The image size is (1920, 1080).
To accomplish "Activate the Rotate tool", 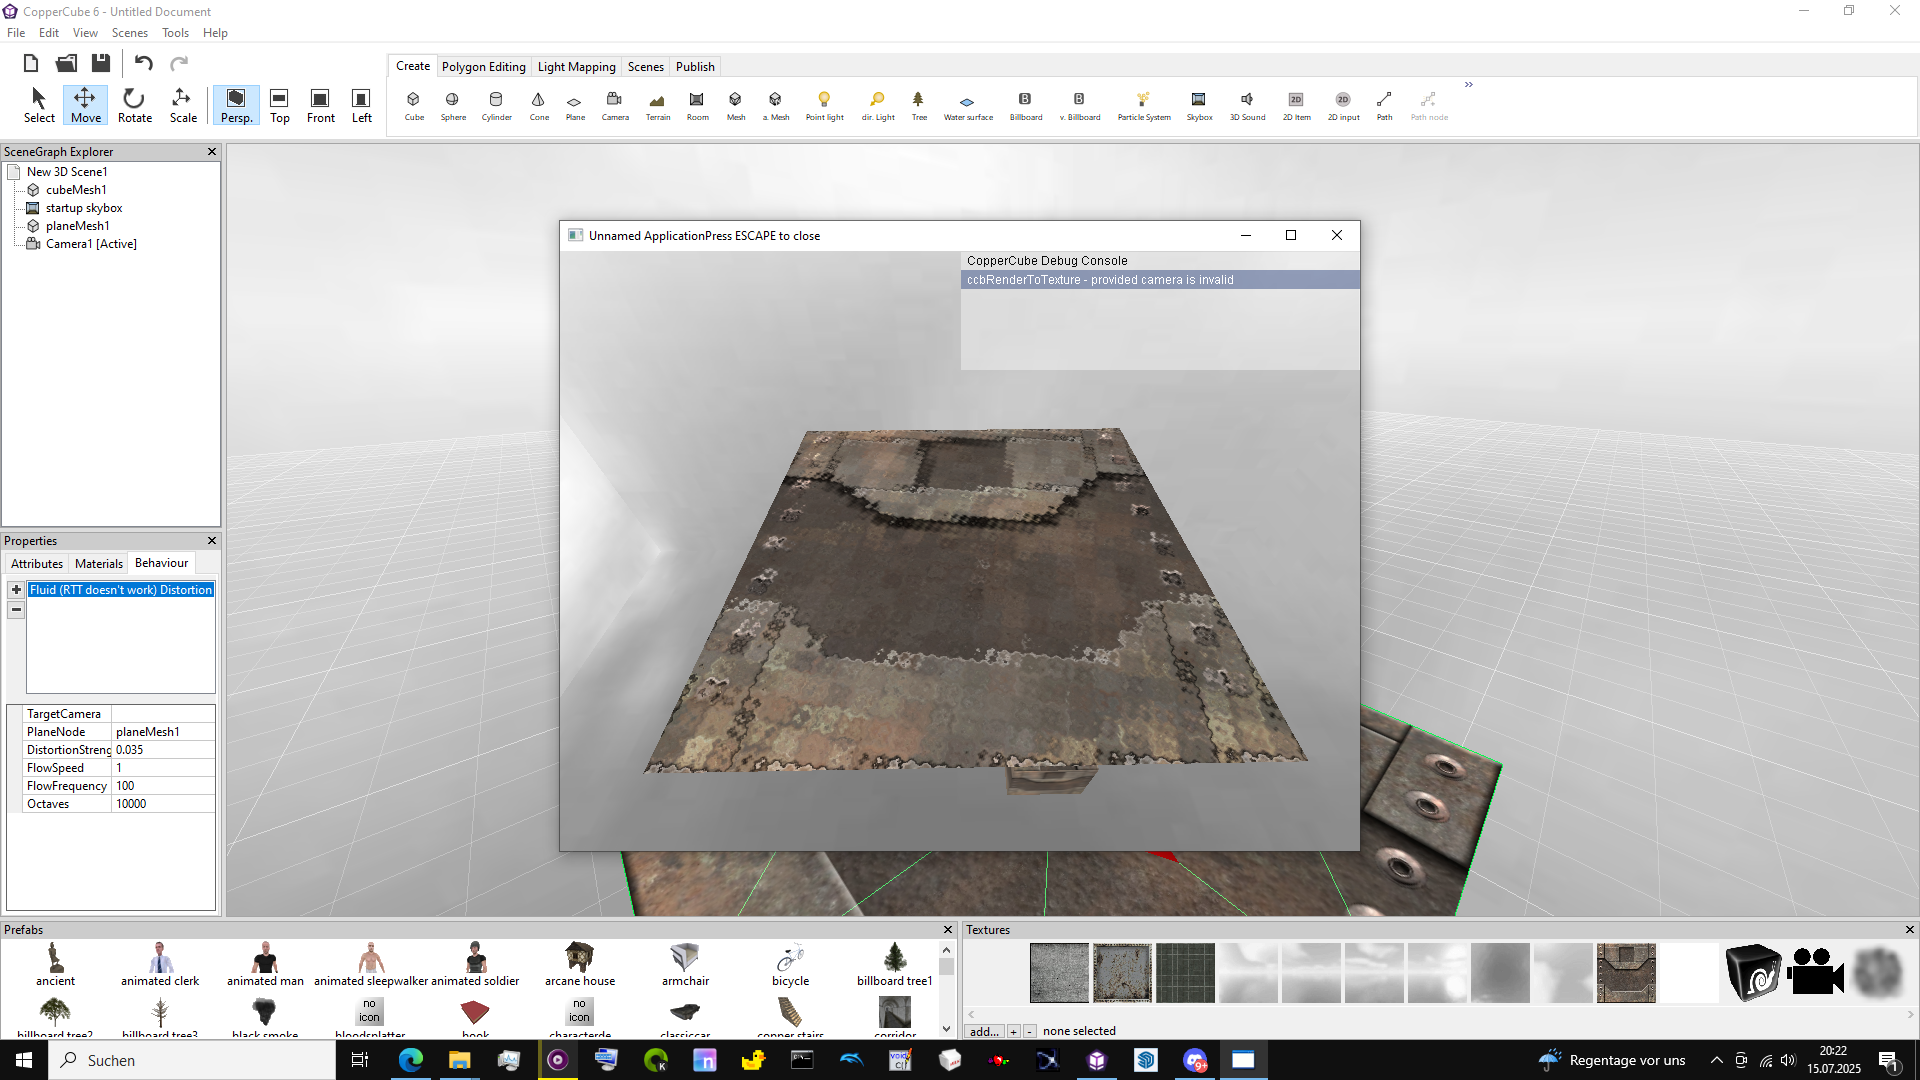I will (134, 105).
